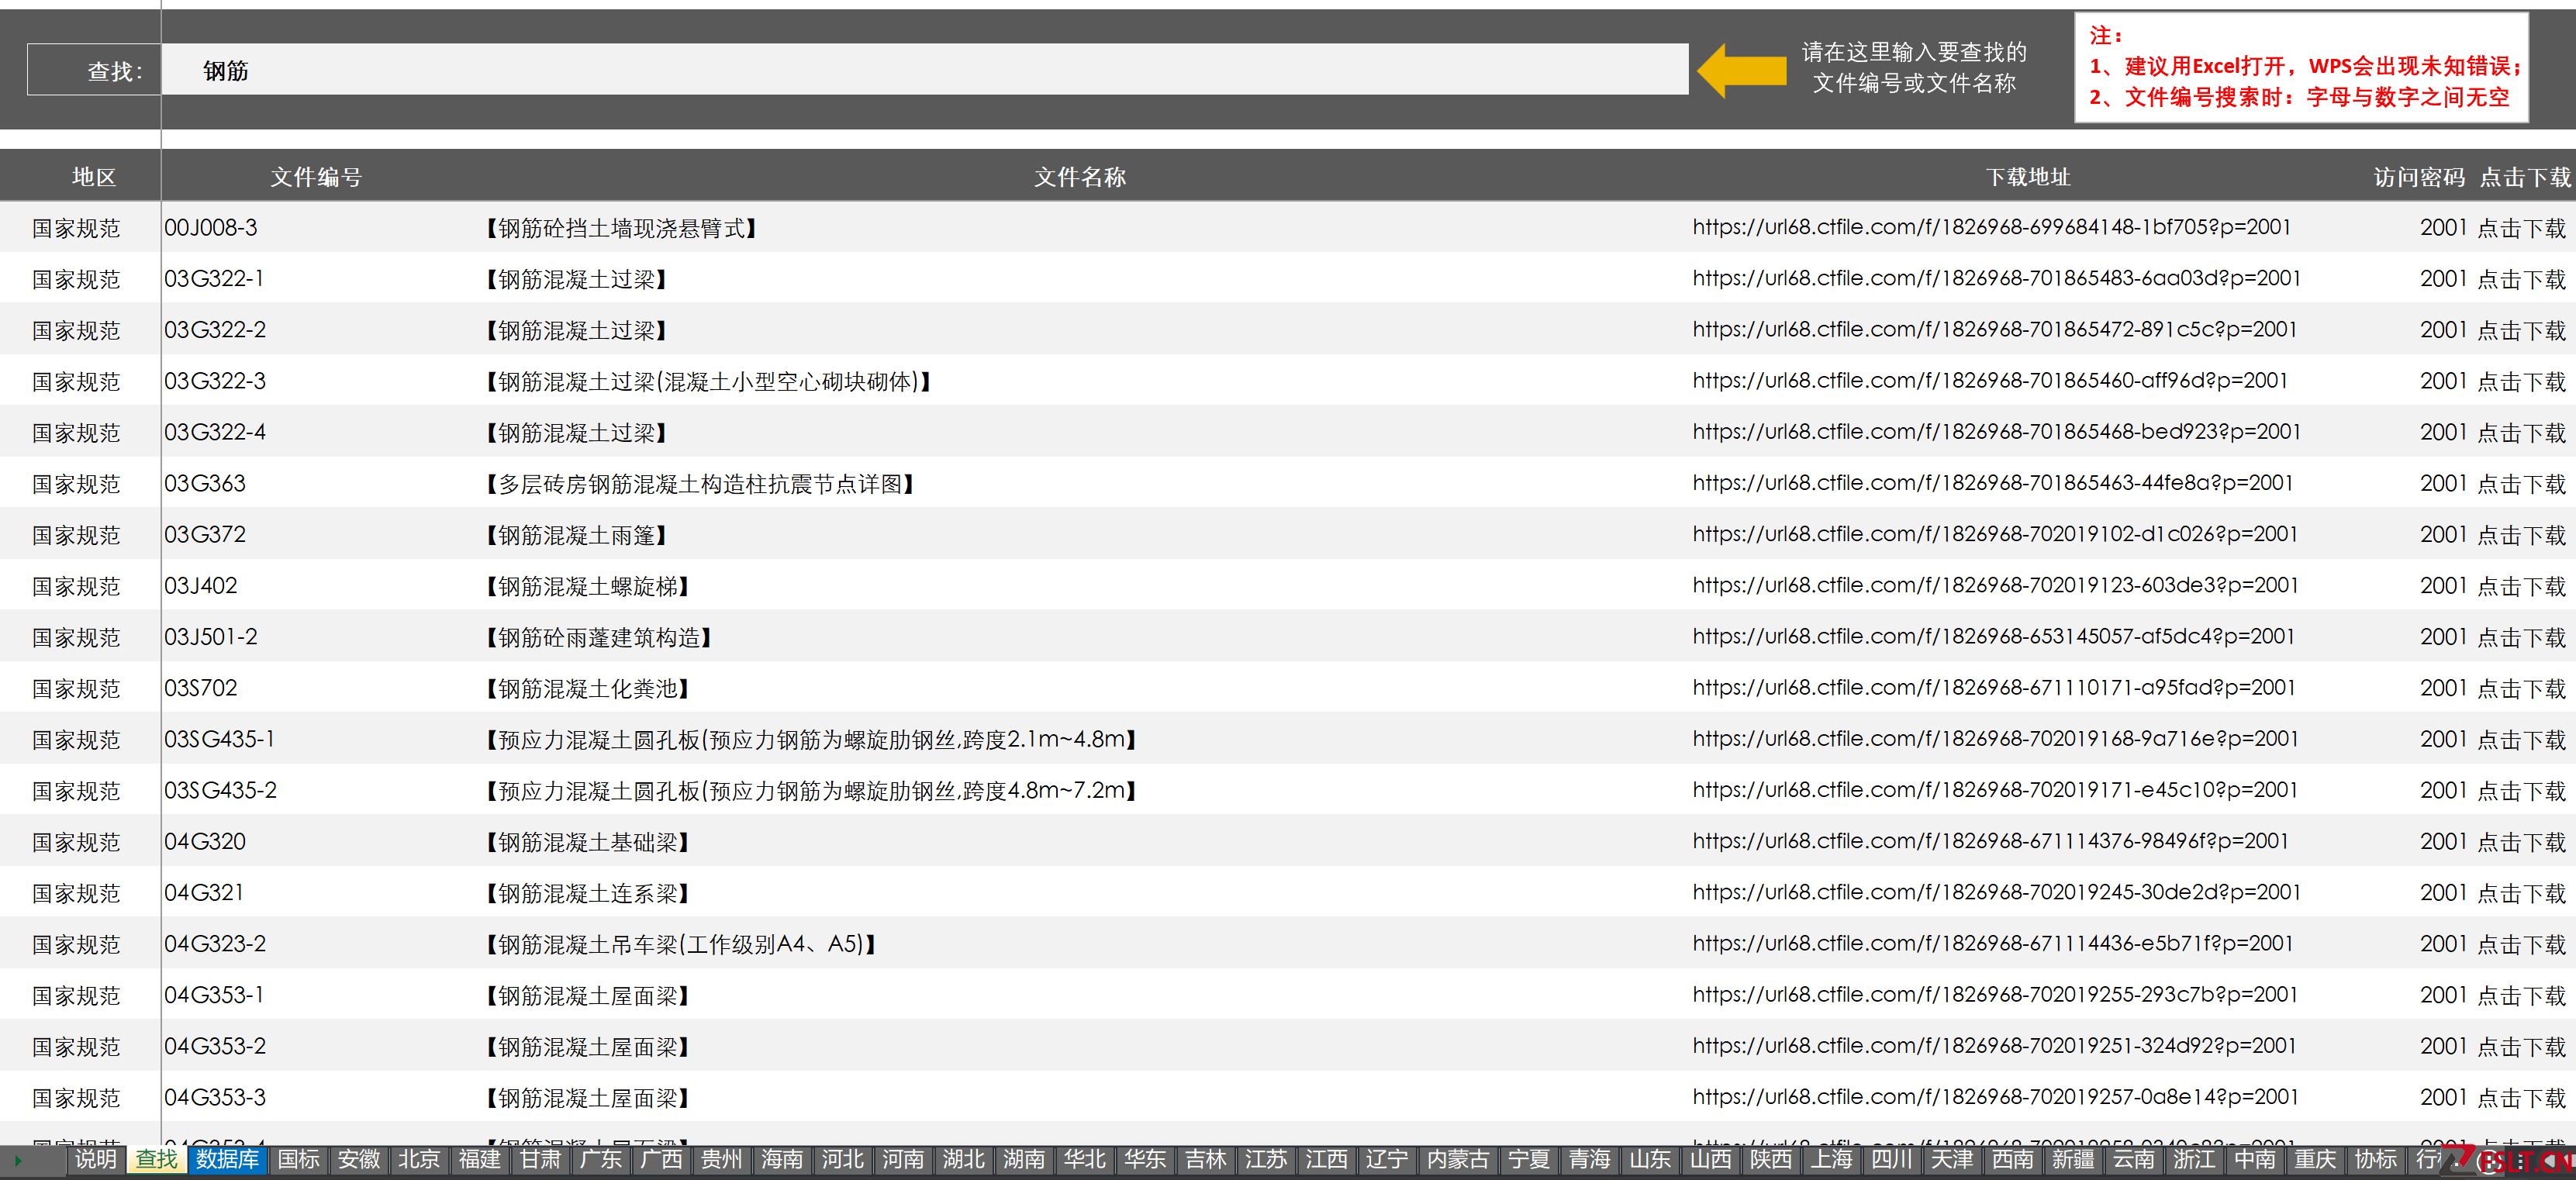Switch to the 说明 sheet tab

96,1159
